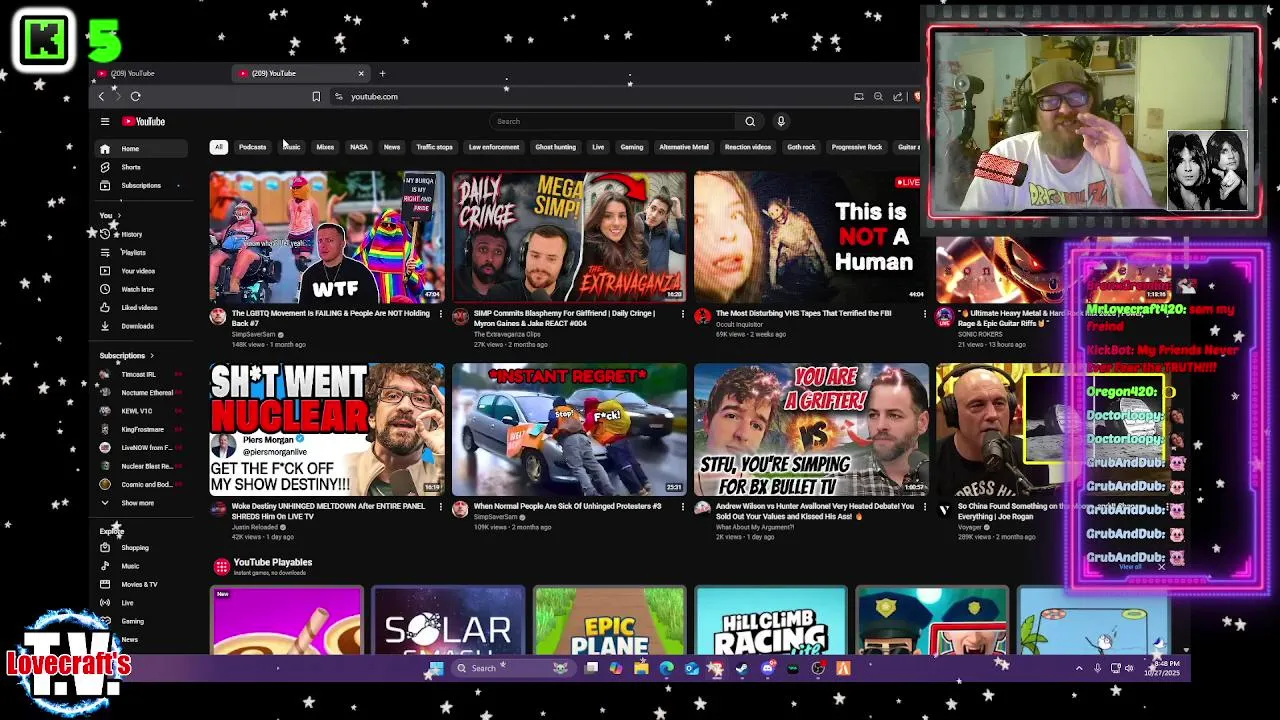Select the Law enforcement filter chip
Screen dimensions: 1280x720
click(x=494, y=147)
